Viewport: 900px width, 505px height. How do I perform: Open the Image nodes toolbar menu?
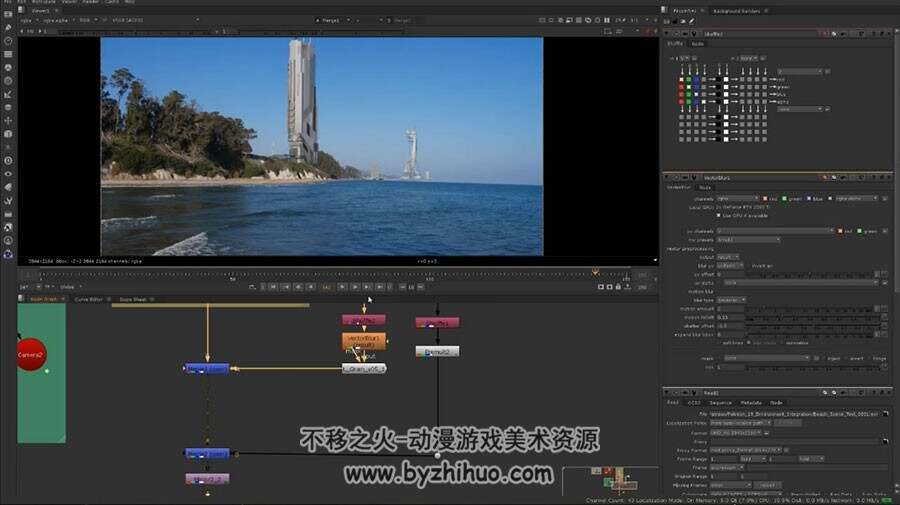8,14
